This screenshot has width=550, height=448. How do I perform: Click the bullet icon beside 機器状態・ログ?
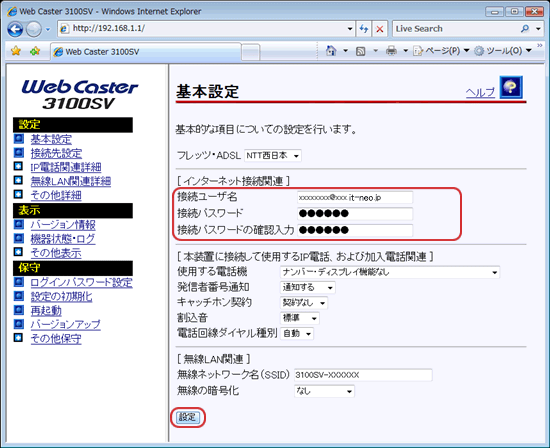coord(19,238)
